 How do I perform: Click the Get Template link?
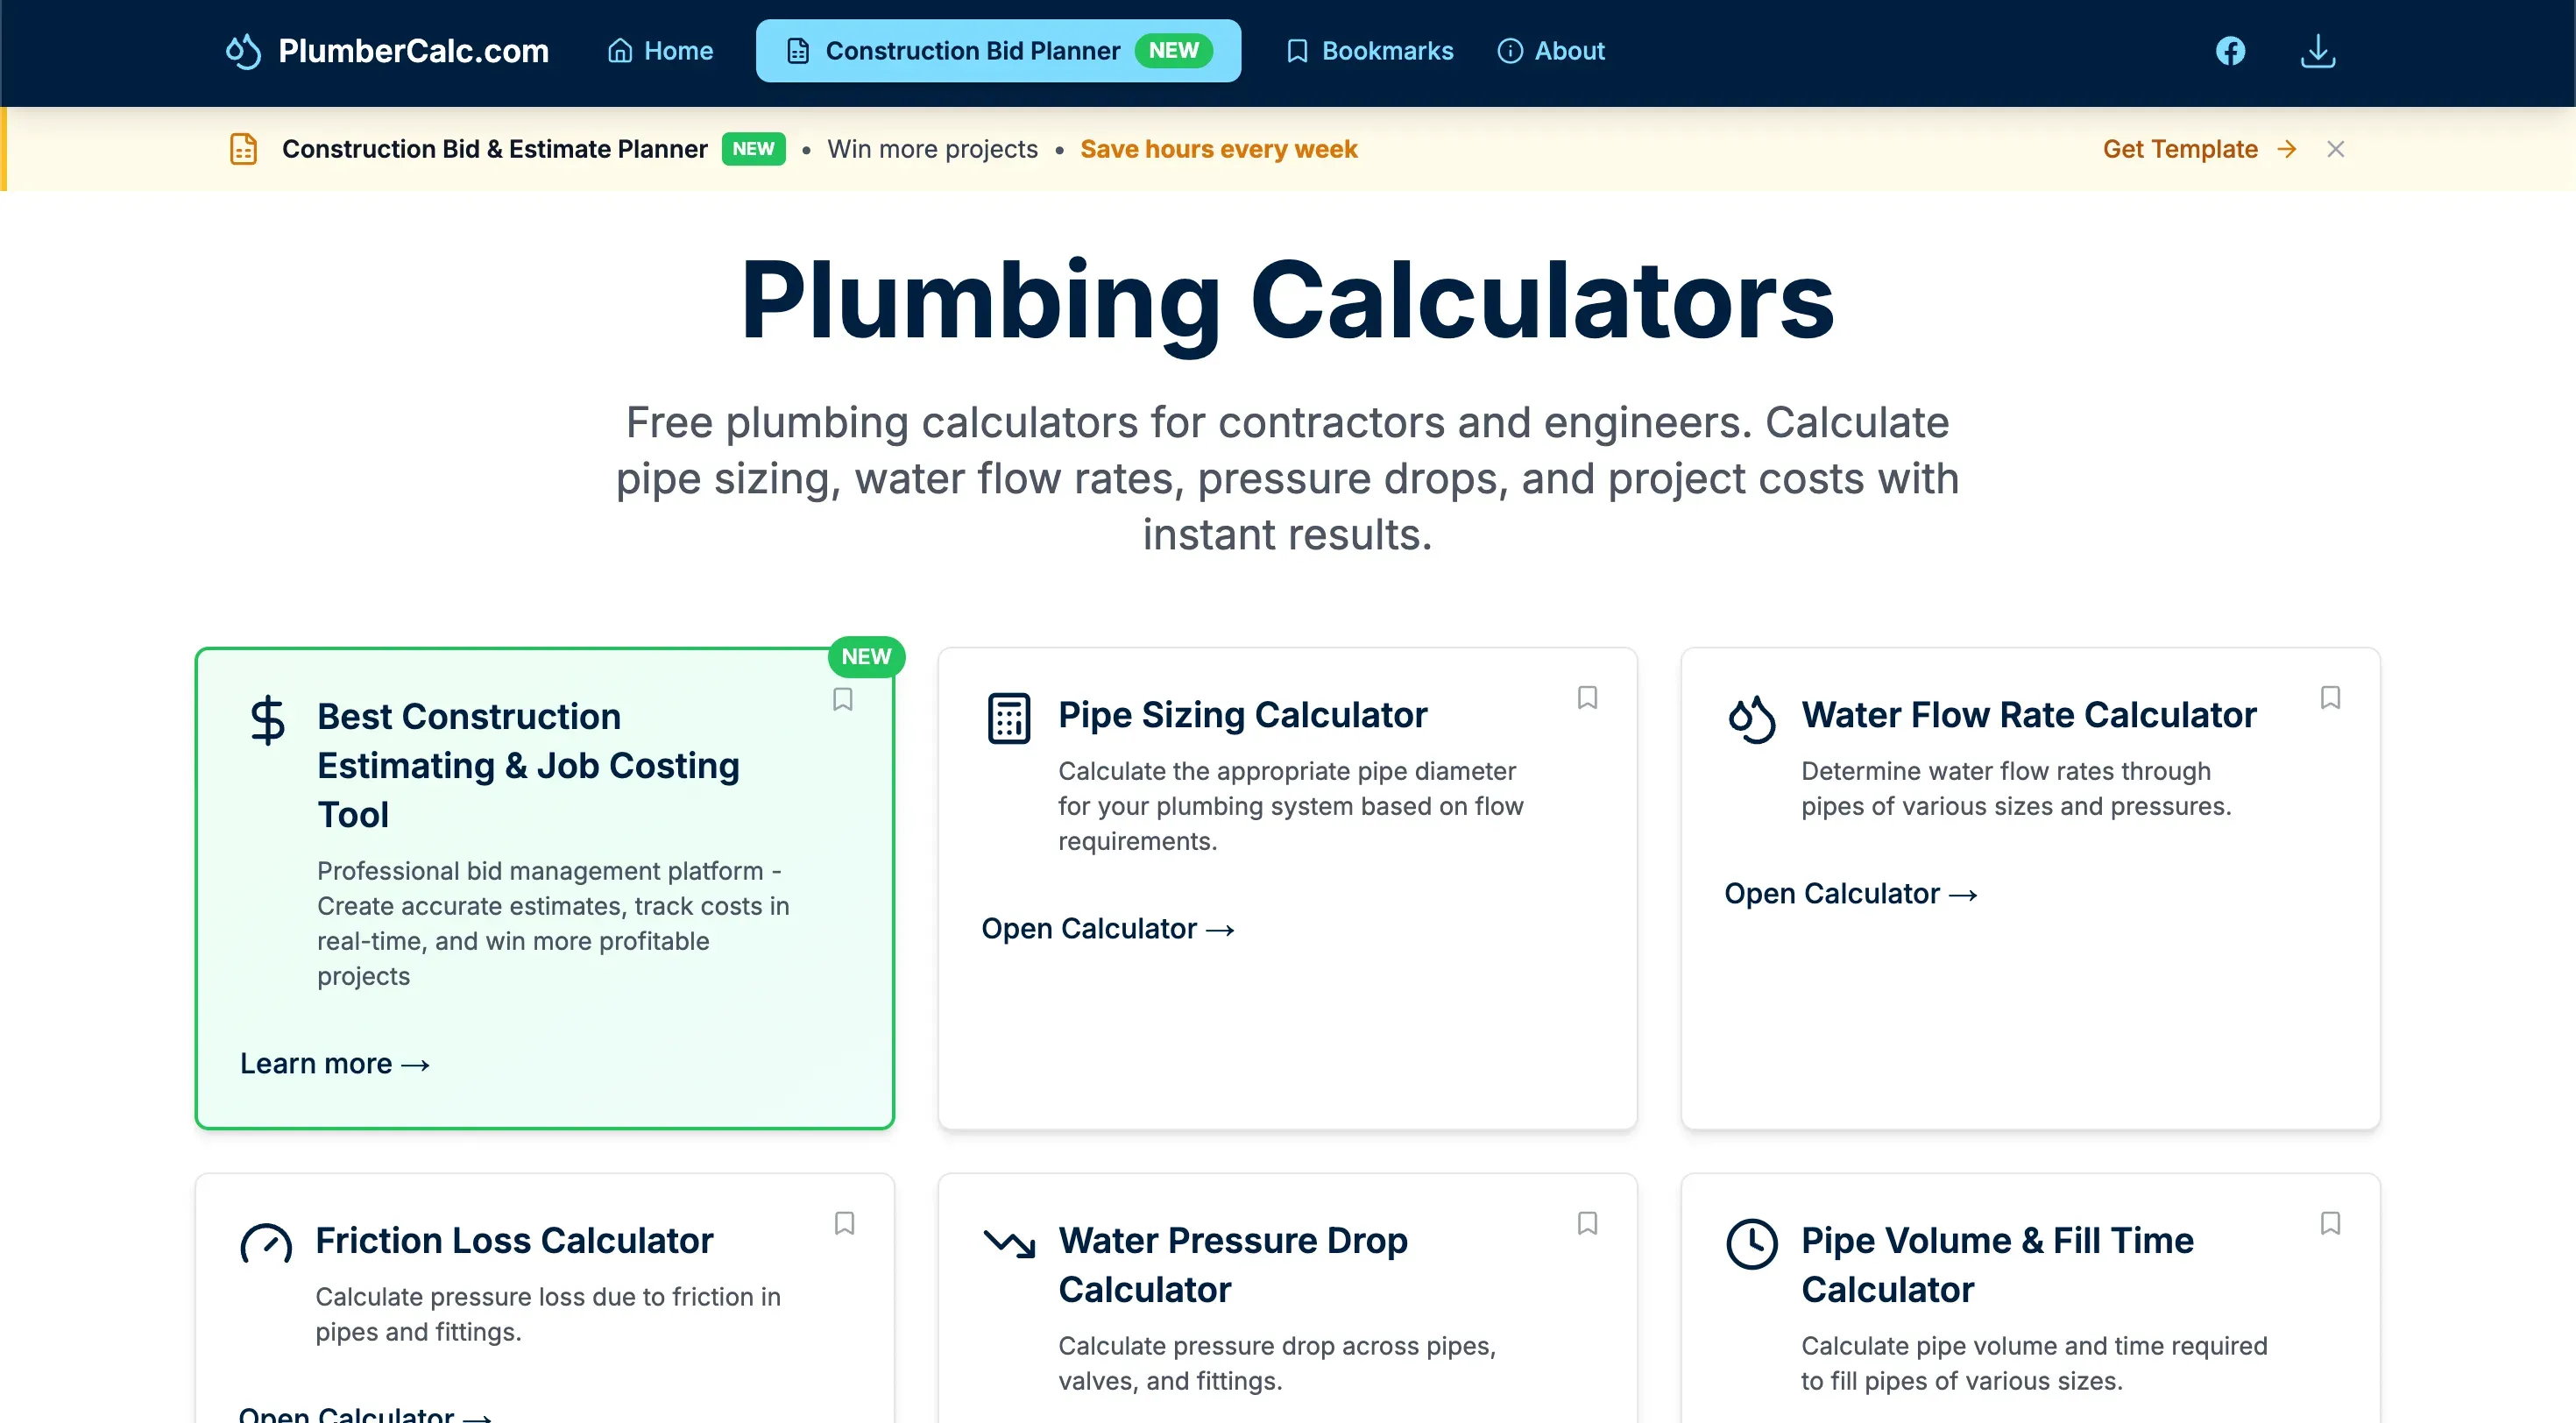pyautogui.click(x=2199, y=149)
